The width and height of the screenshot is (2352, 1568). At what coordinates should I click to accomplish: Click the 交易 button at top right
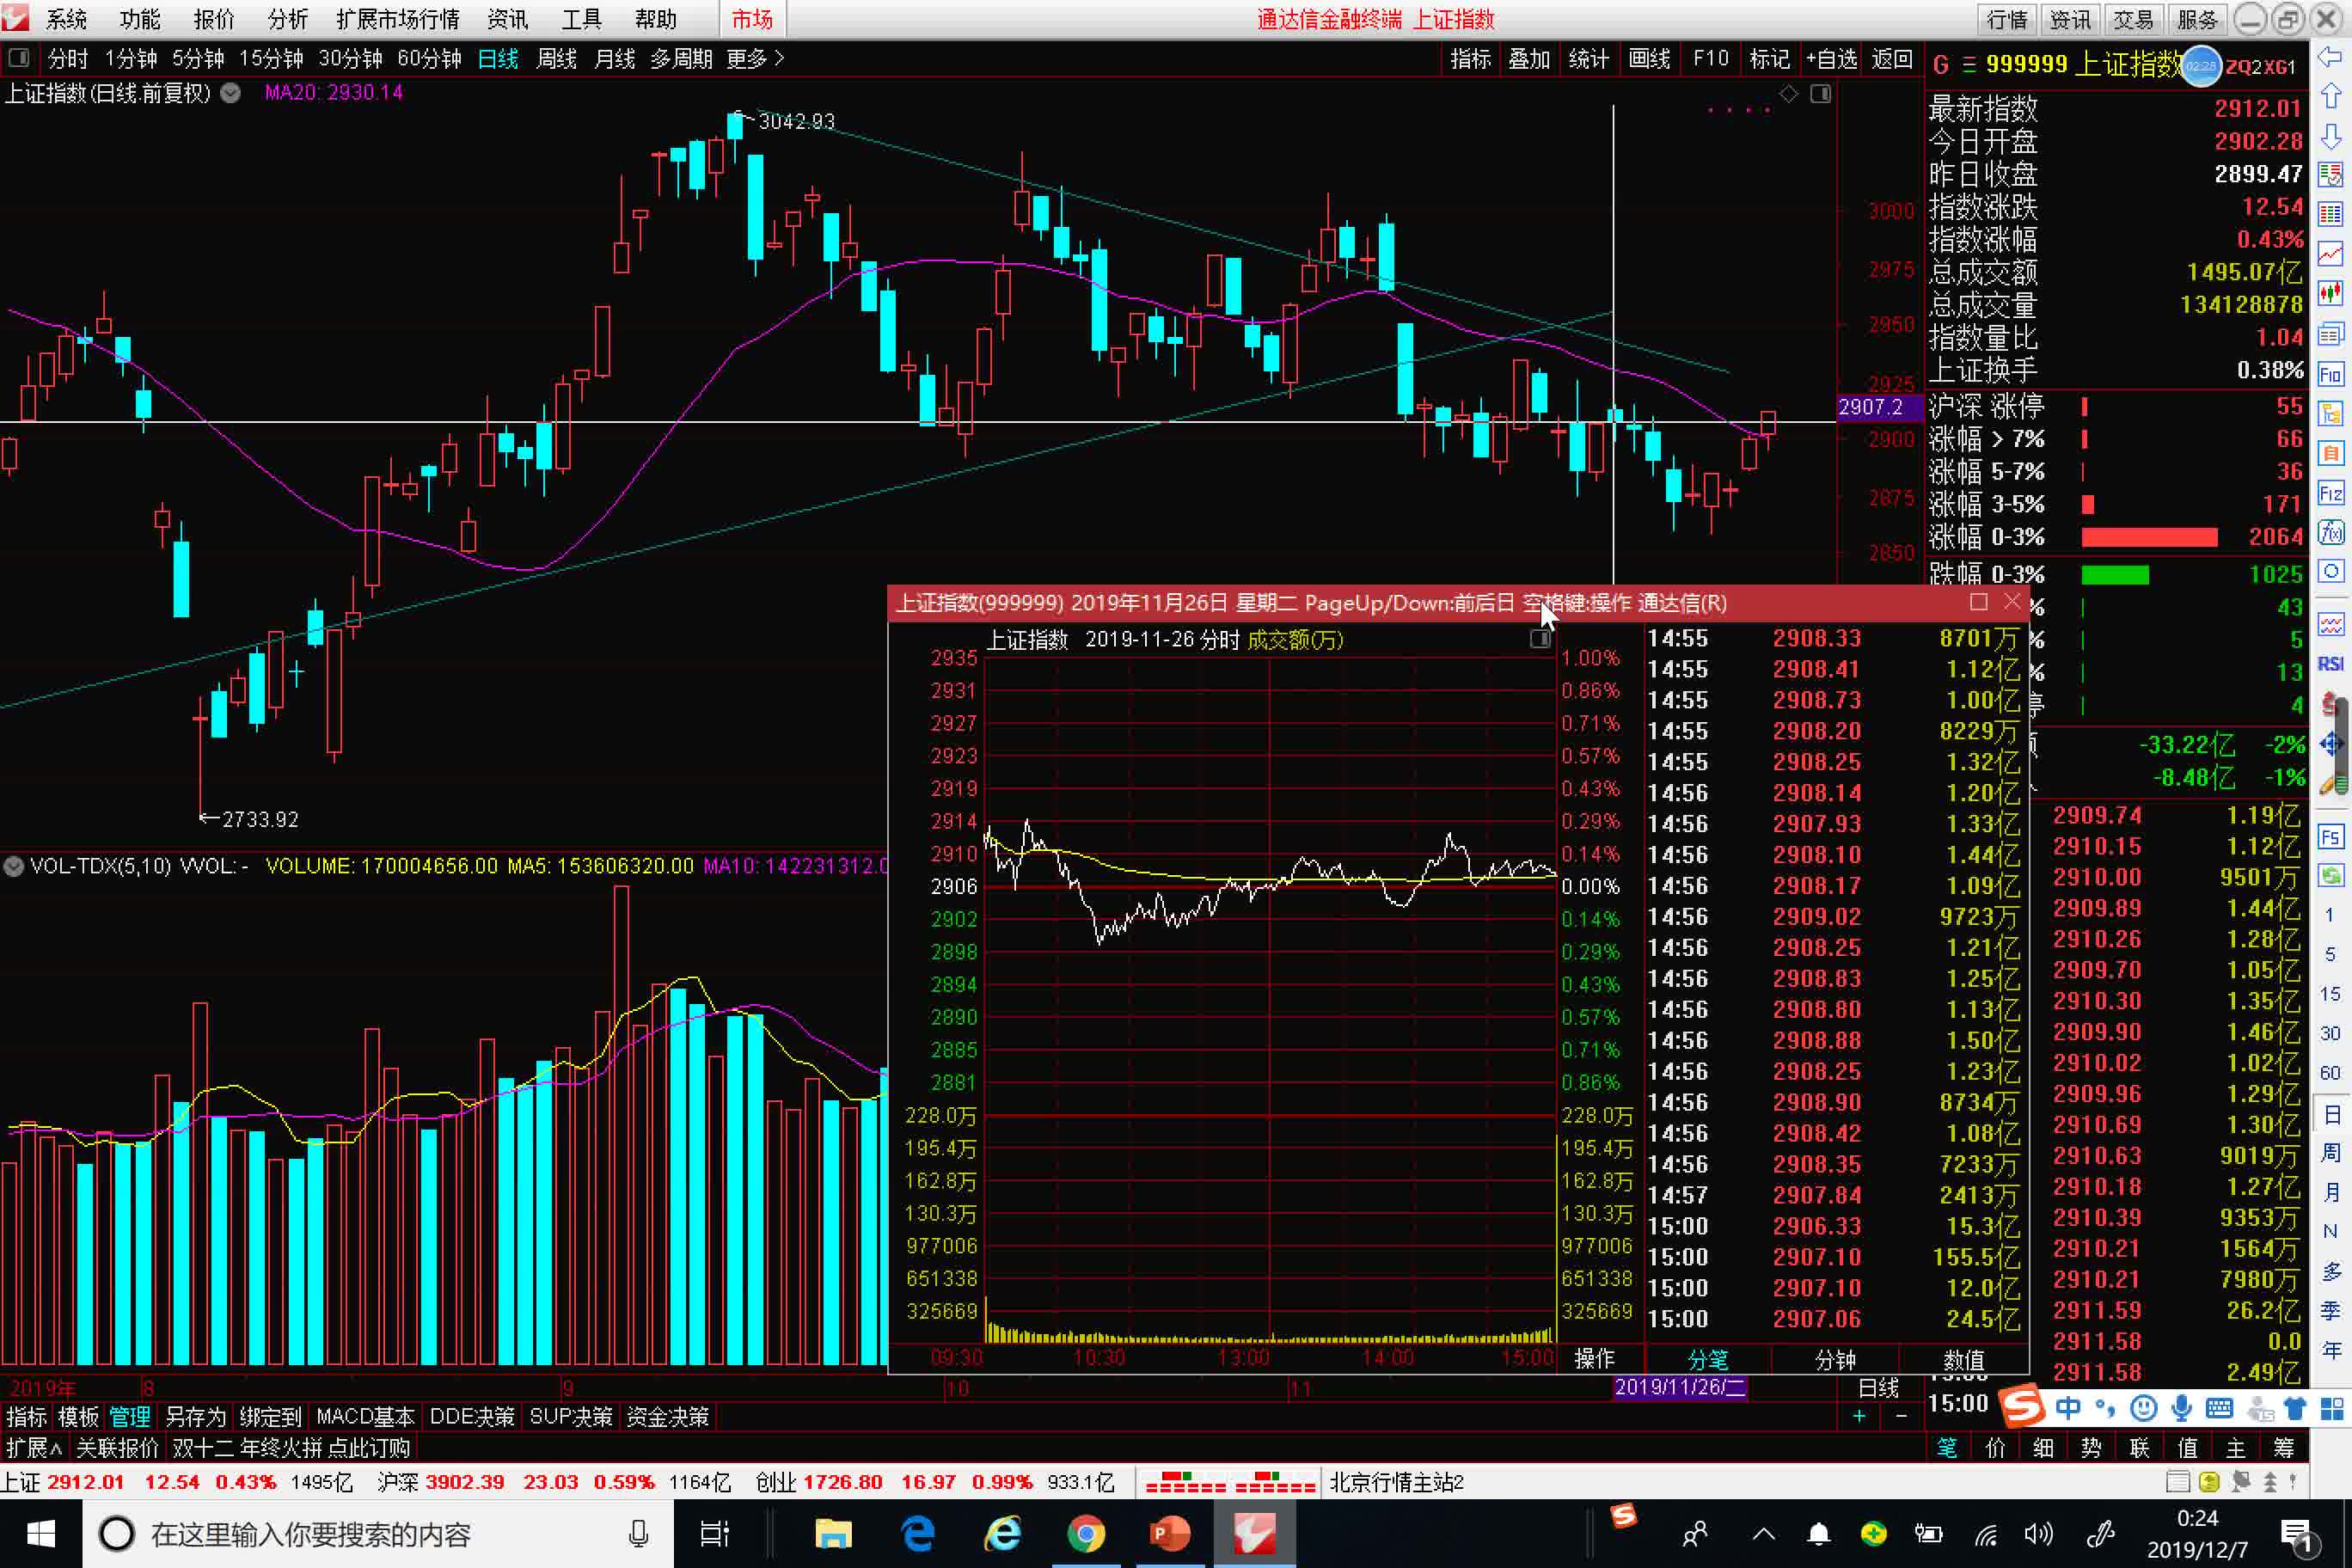2133,19
